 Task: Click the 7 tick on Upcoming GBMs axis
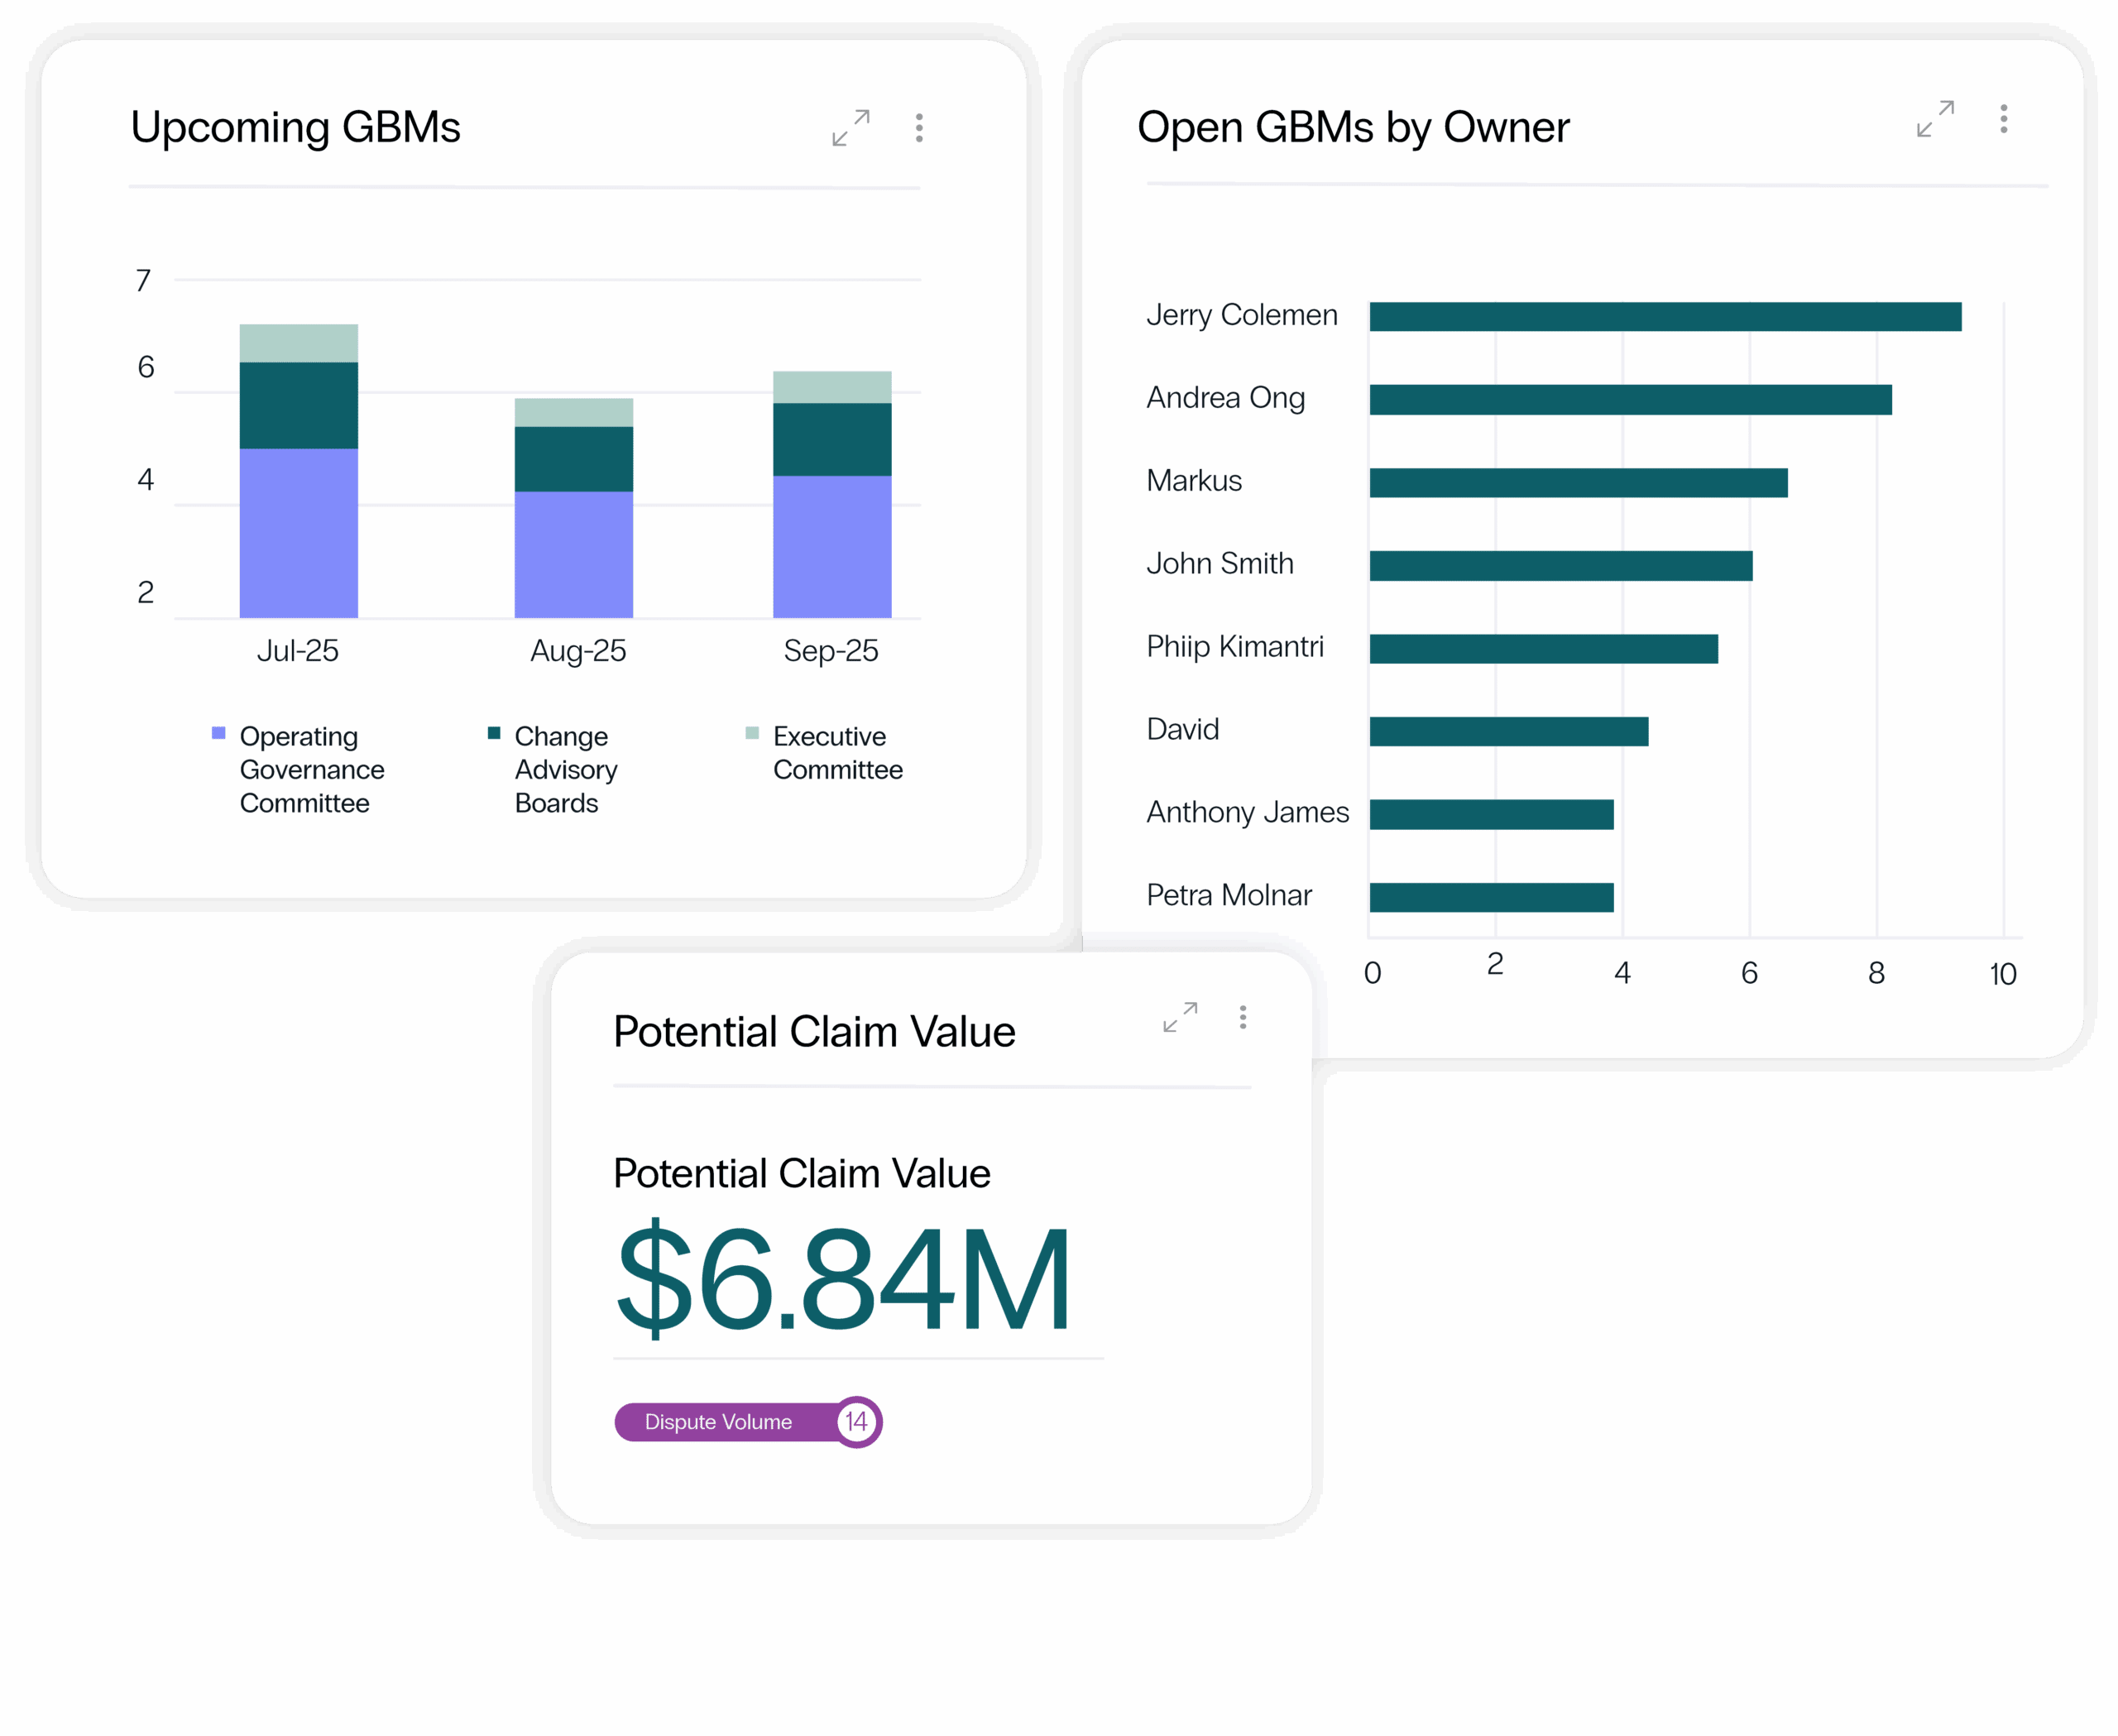[x=144, y=281]
